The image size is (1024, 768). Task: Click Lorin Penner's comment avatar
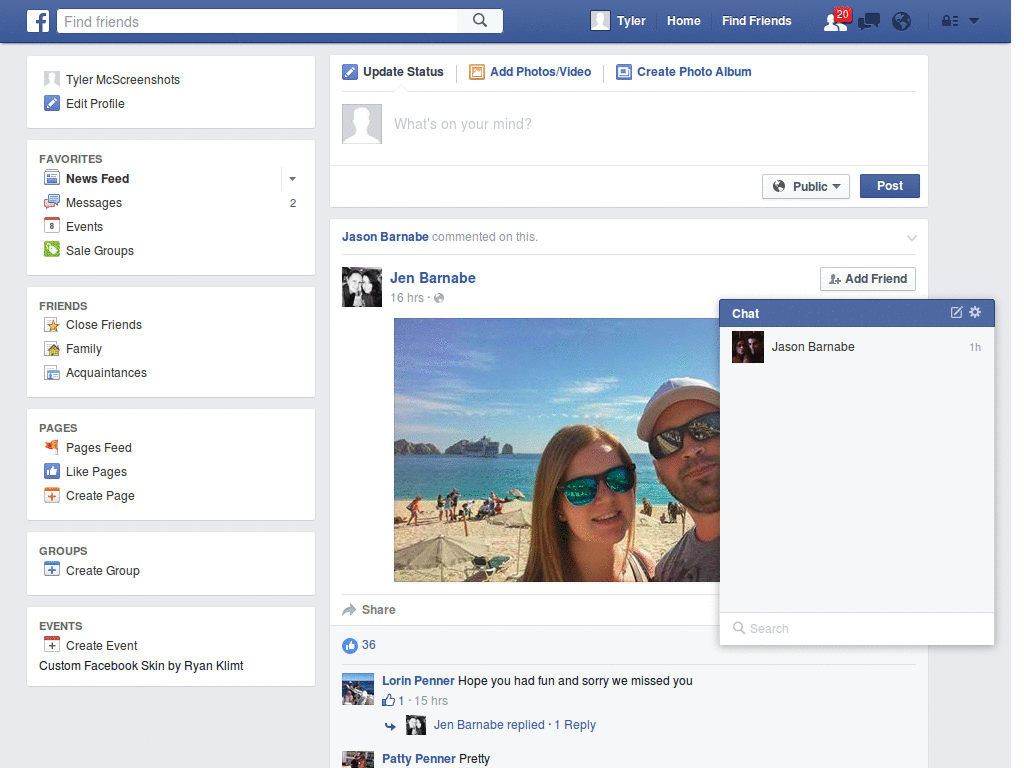tap(358, 689)
